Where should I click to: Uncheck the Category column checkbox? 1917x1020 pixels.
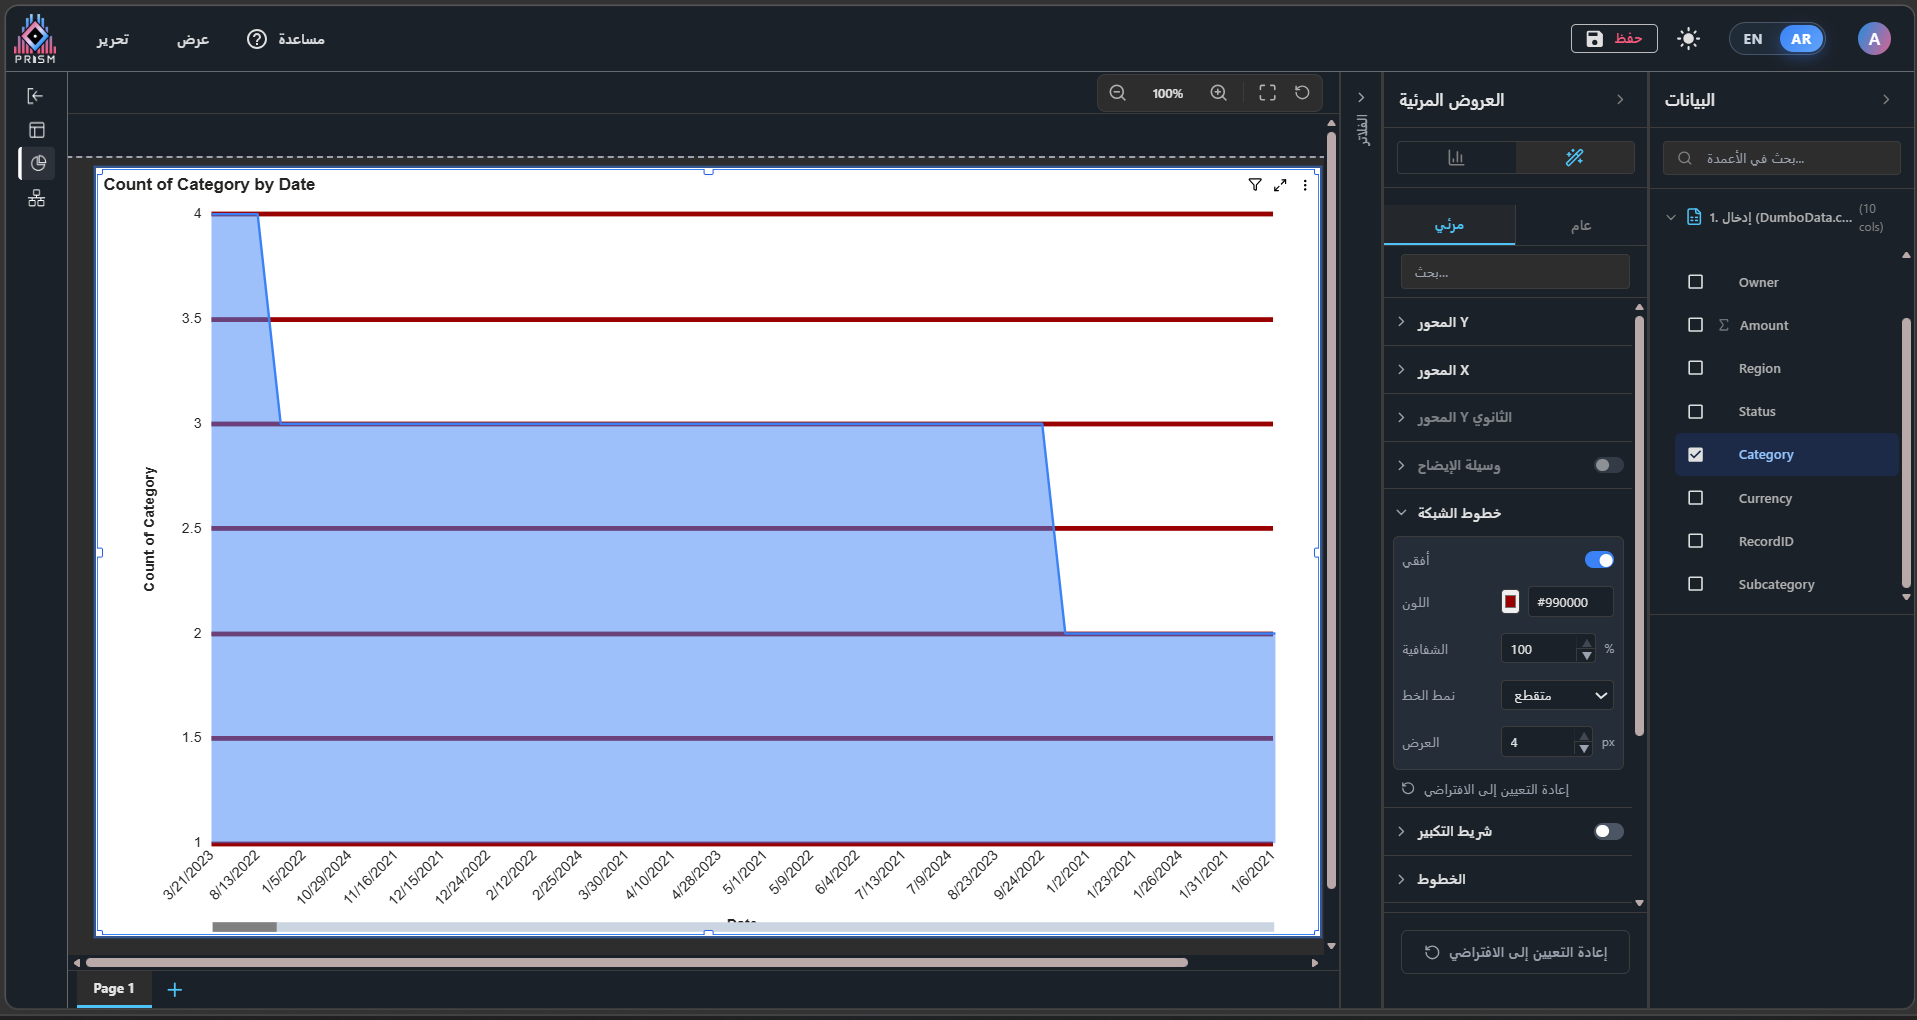tap(1695, 455)
